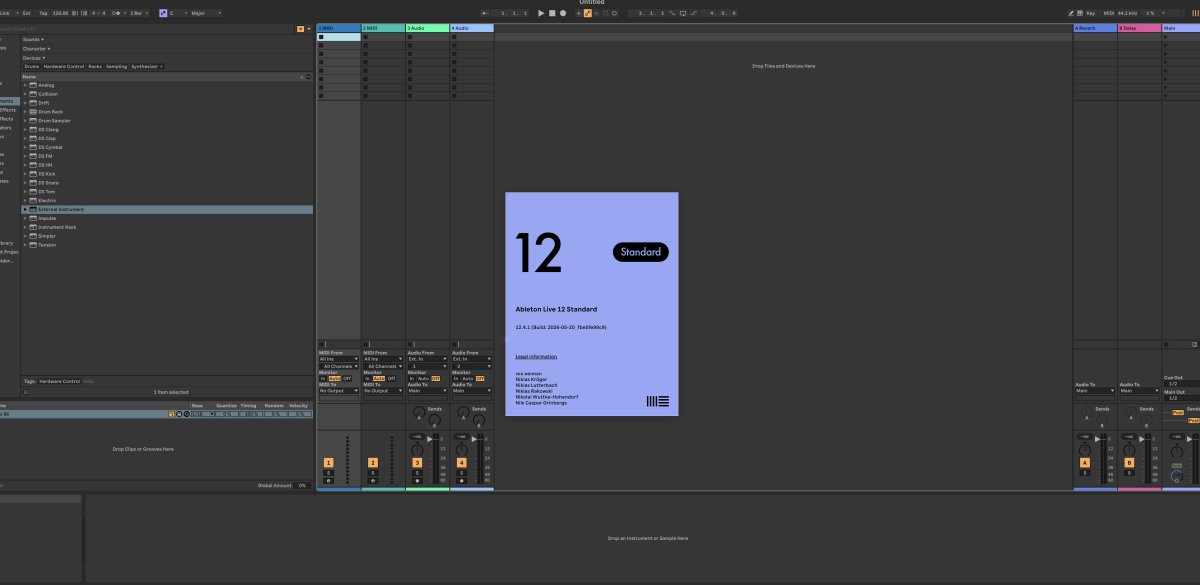The height and width of the screenshot is (585, 1200).
Task: Start playback with the Play button
Action: [541, 13]
